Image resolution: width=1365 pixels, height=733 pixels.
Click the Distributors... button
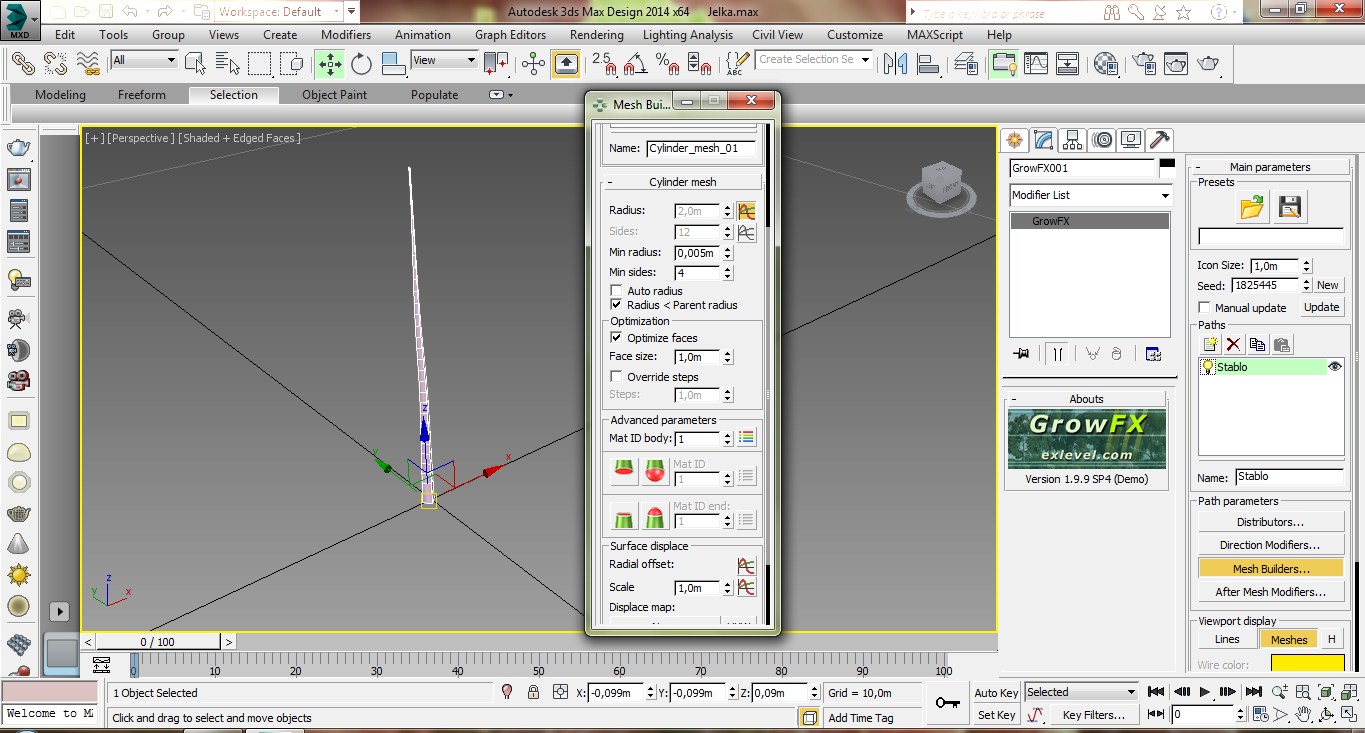click(1270, 522)
